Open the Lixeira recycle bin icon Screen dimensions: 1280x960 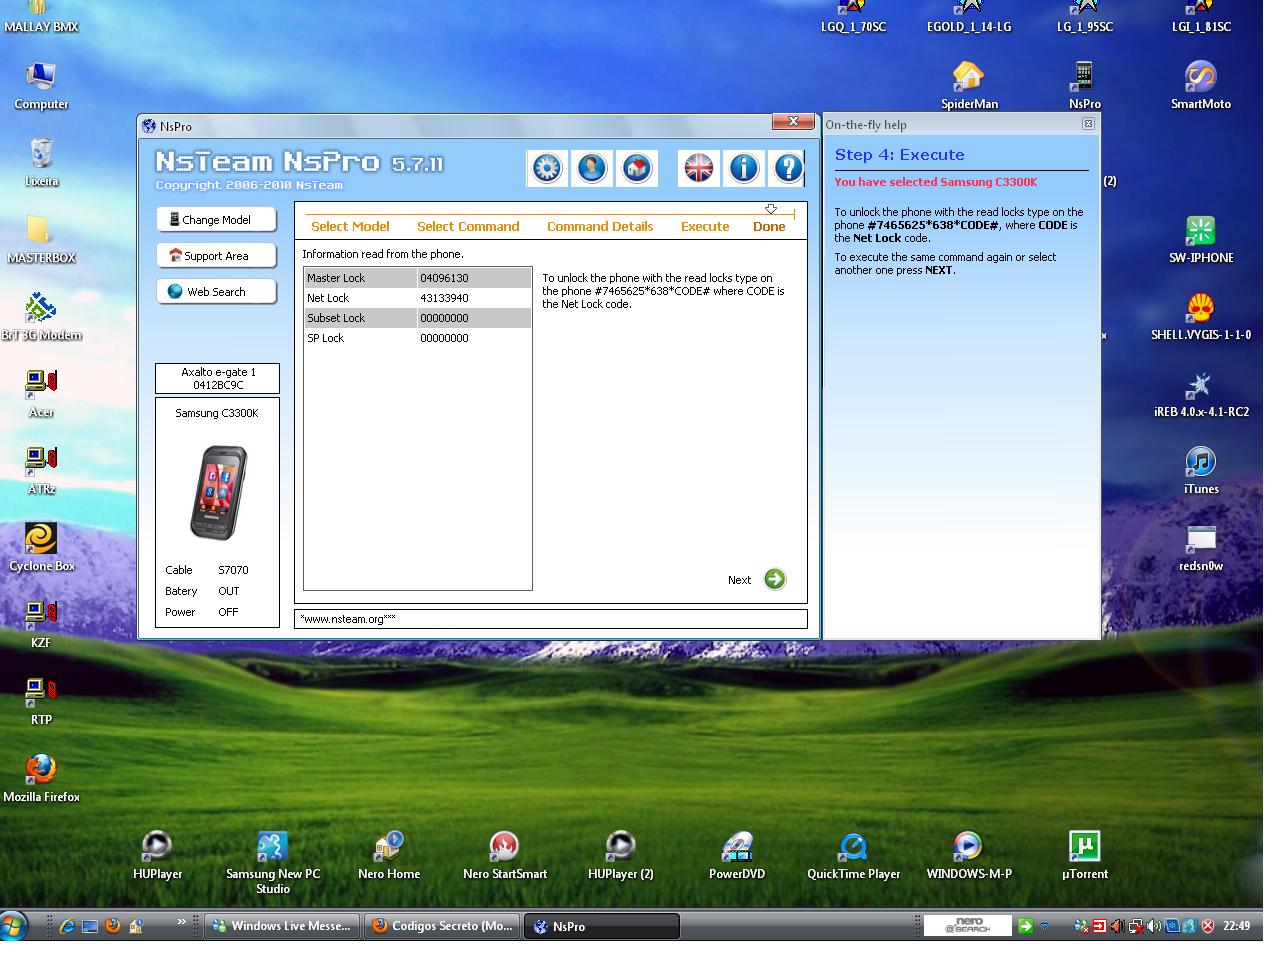pos(41,162)
